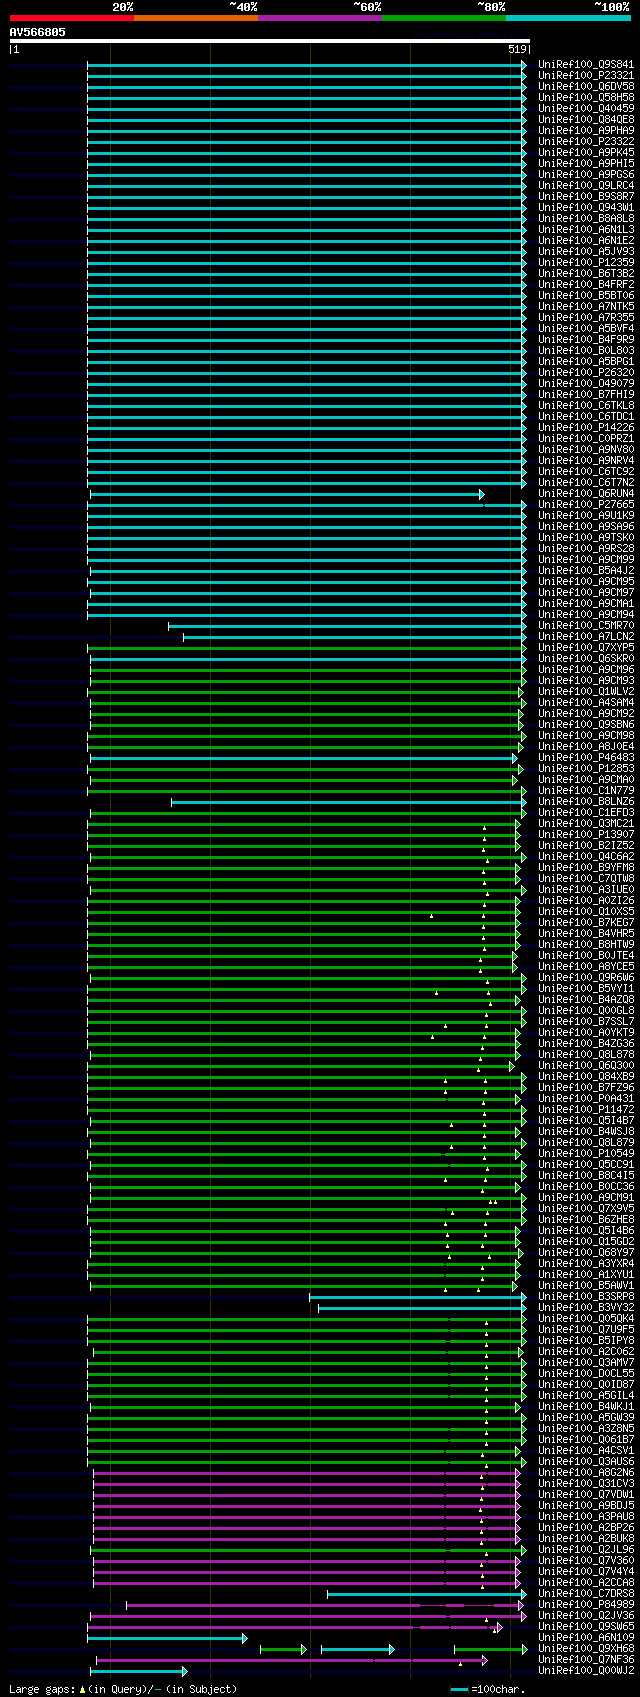The height and width of the screenshot is (1697, 640).
Task: Click the purple ~60% identity legend segment
Action: coord(320,18)
